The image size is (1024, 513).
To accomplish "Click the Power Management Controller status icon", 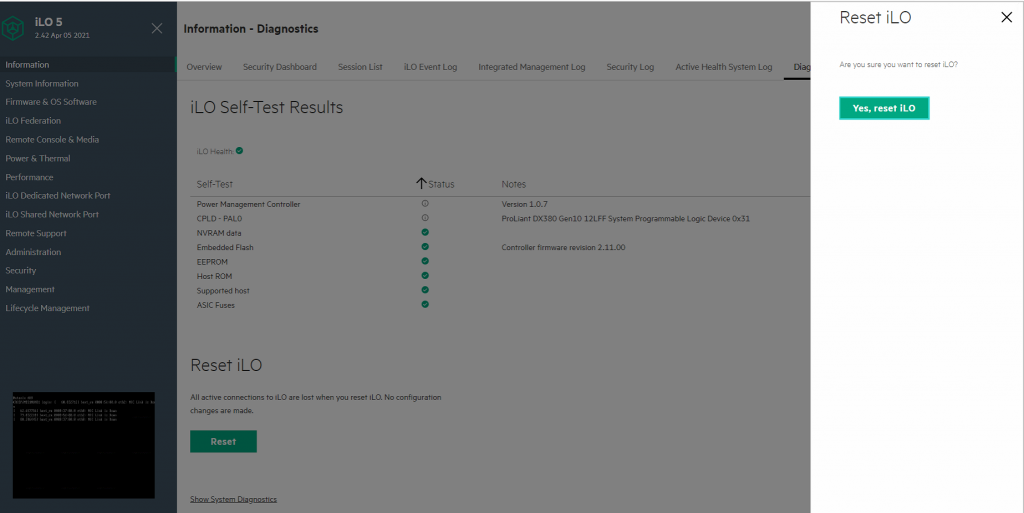I will [425, 203].
